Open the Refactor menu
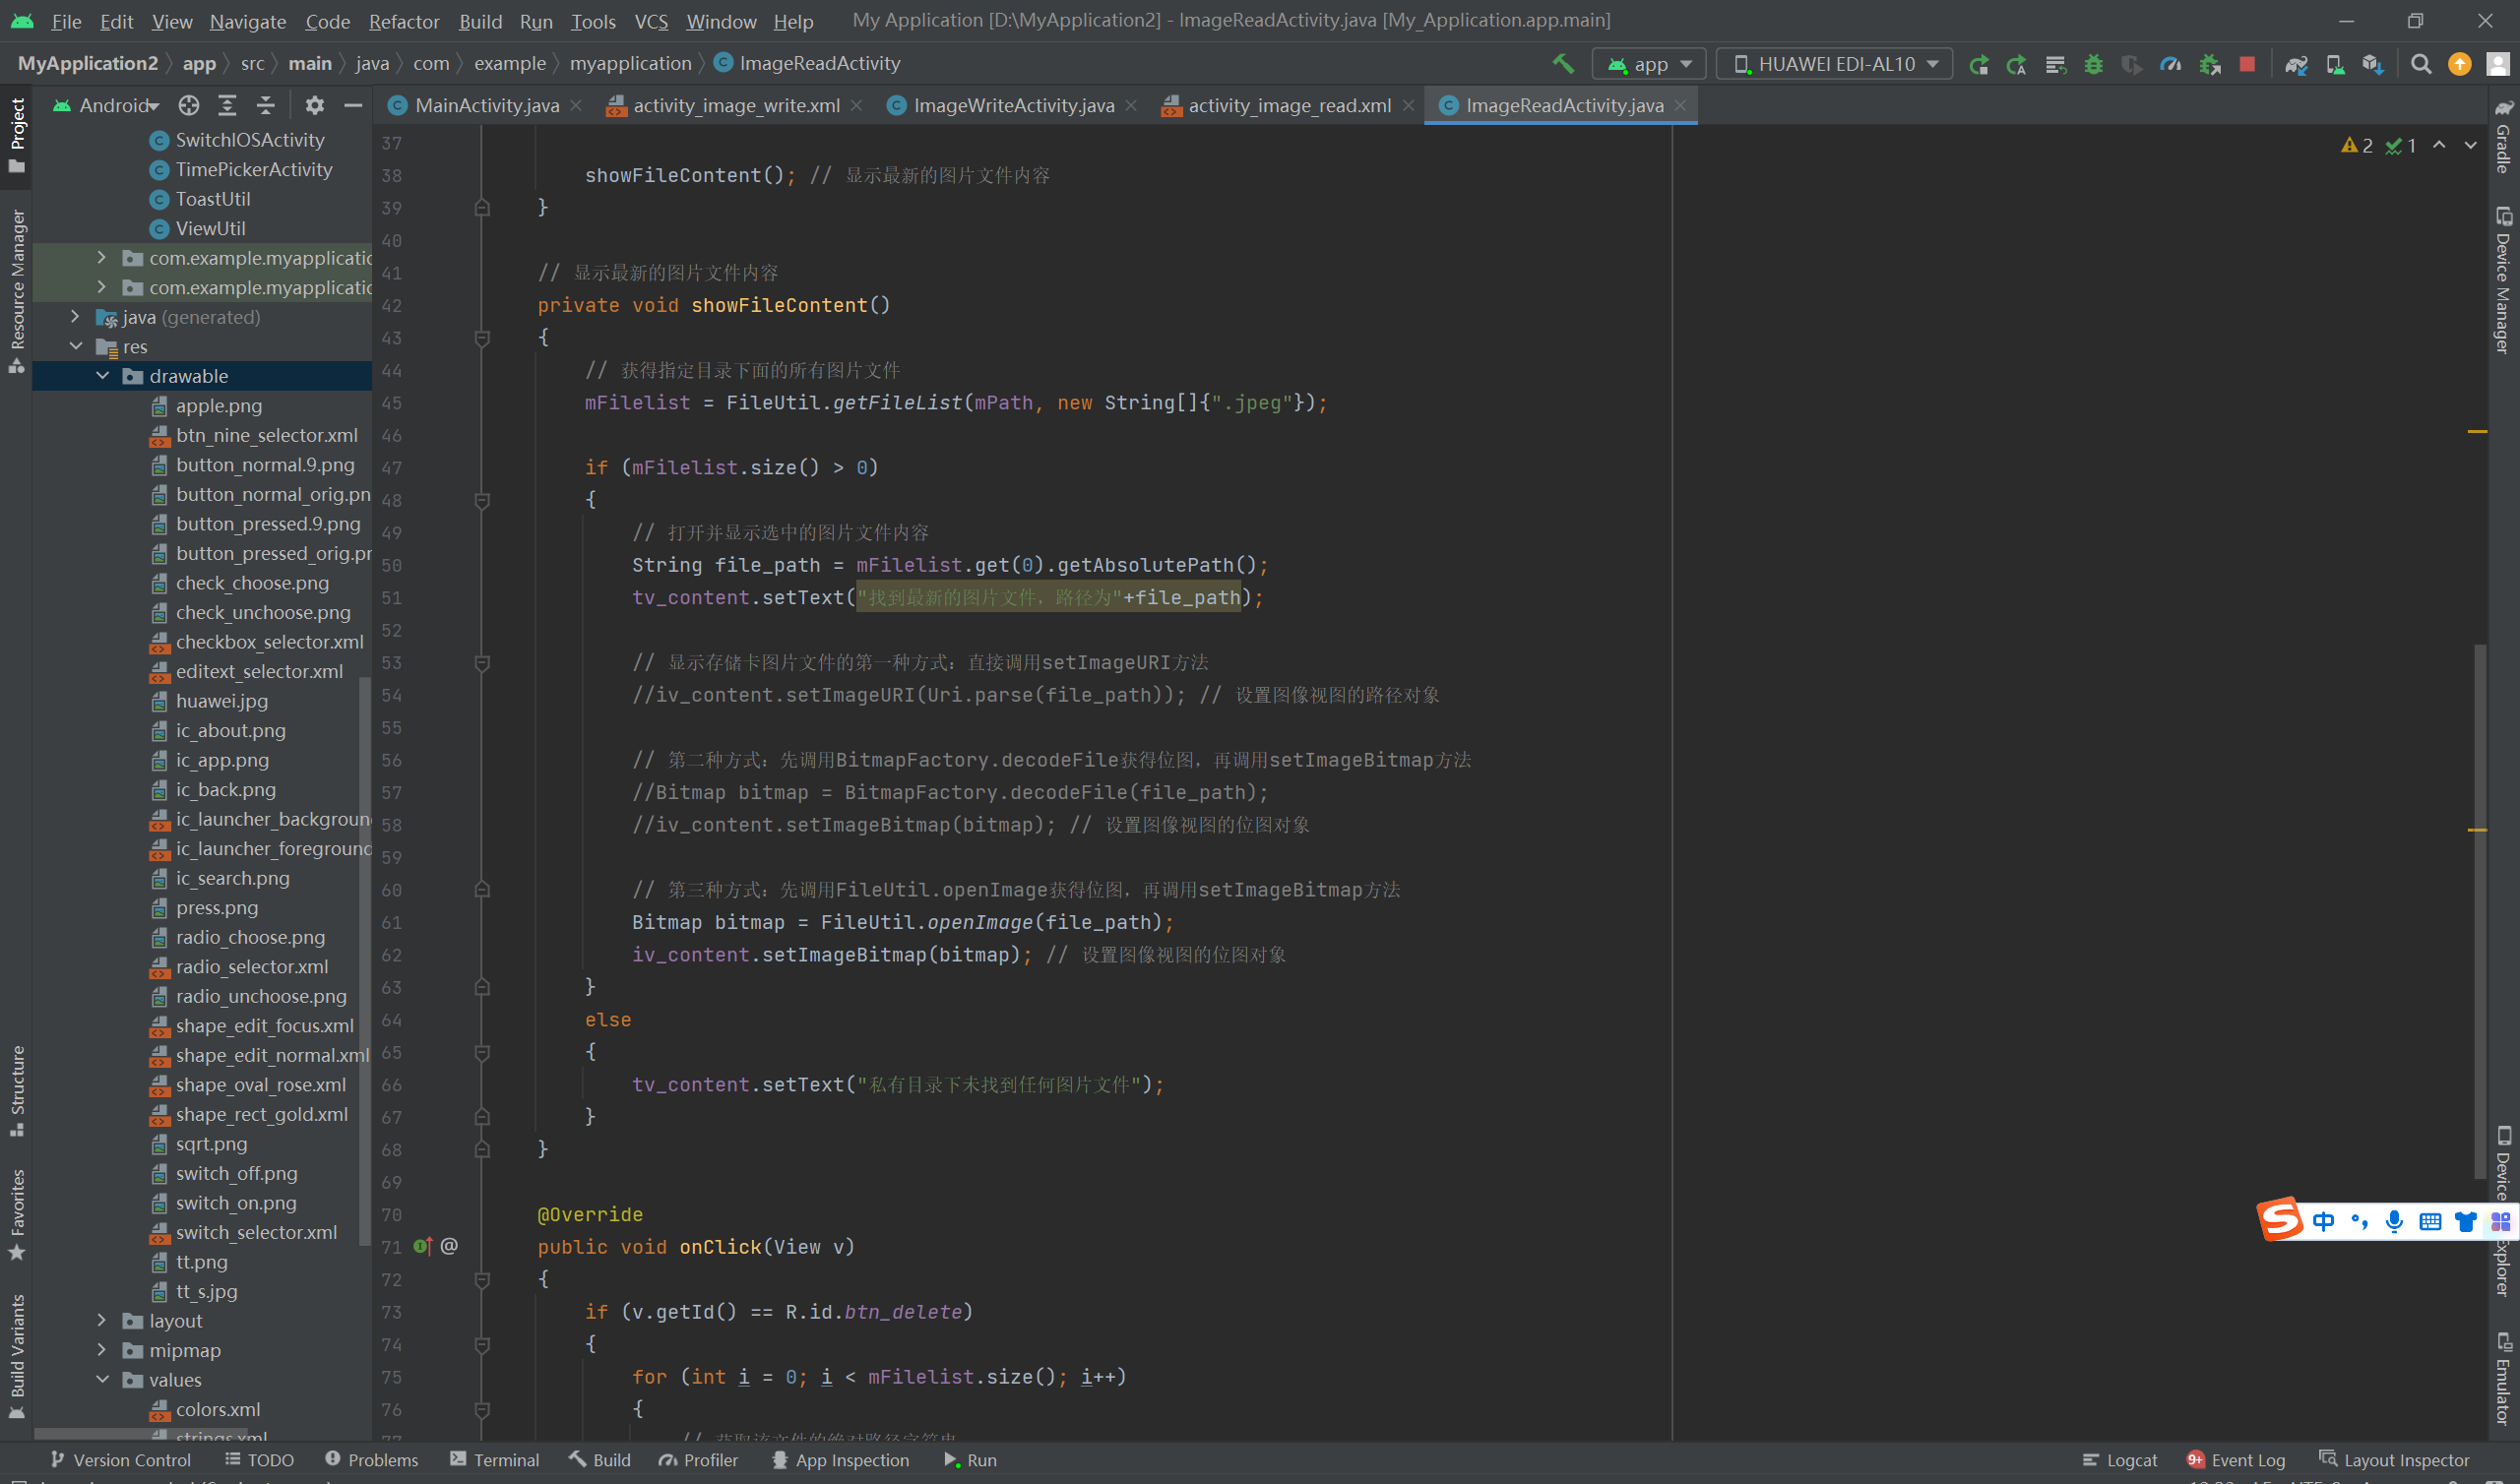2520x1484 pixels. click(x=403, y=21)
